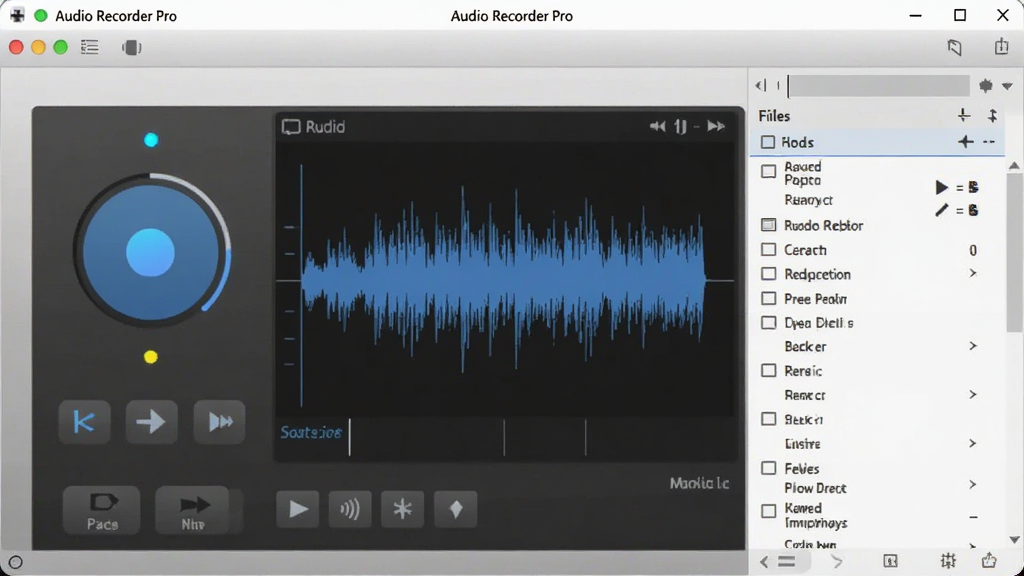Image resolution: width=1024 pixels, height=576 pixels.
Task: Toggle the Cerach checkbox
Action: pyautogui.click(x=769, y=249)
